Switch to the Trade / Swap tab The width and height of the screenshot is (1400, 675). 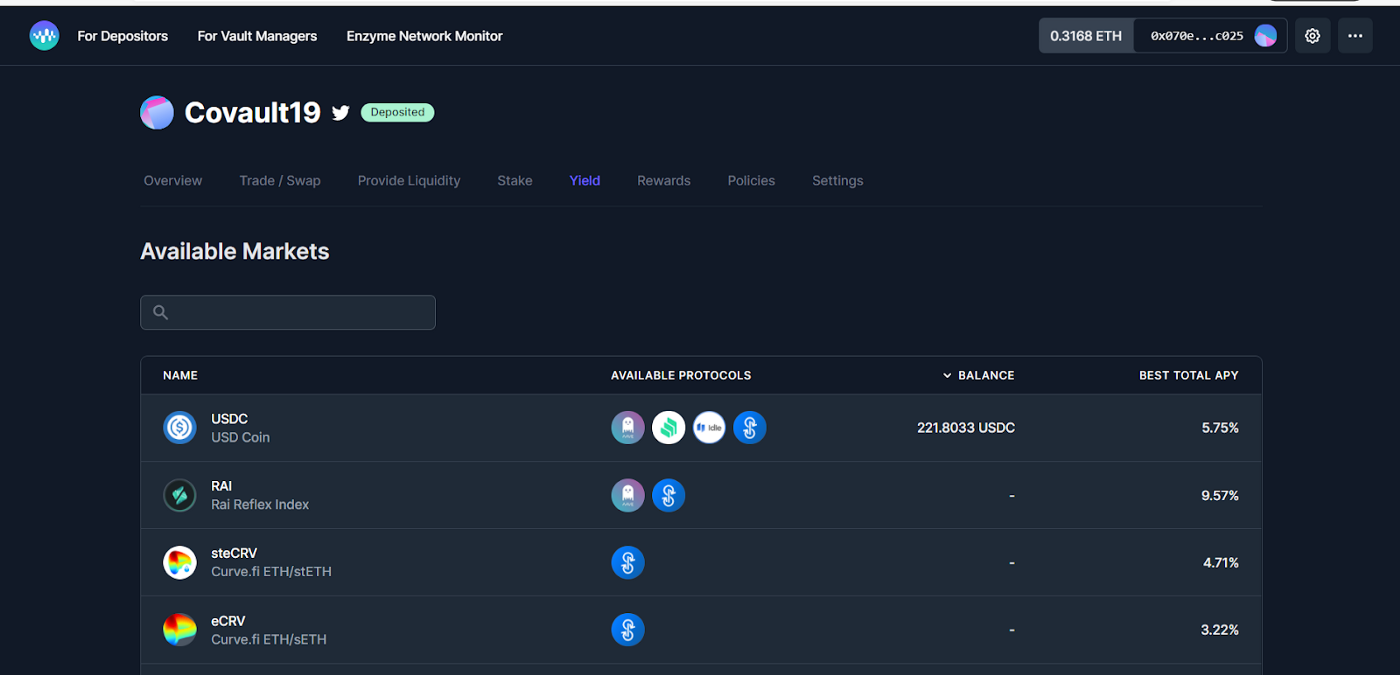click(x=280, y=181)
